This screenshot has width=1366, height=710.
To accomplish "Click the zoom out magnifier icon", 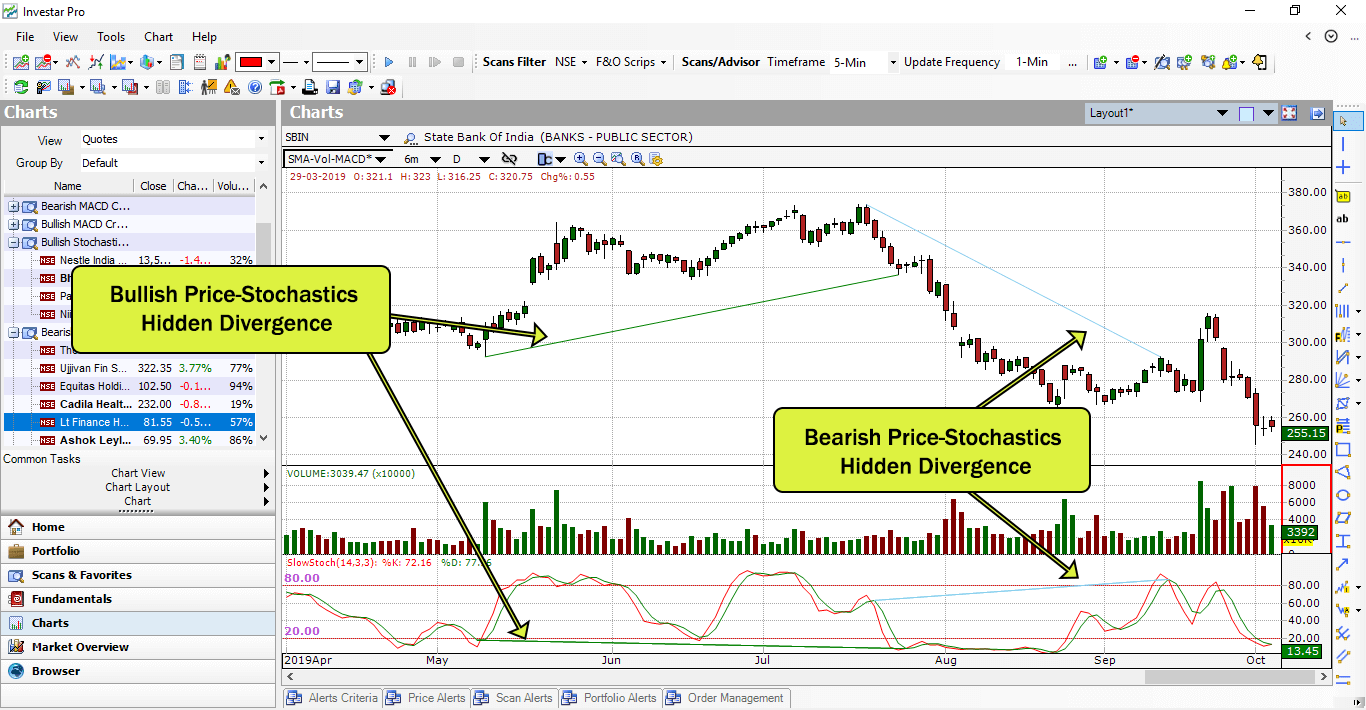I will pos(599,159).
